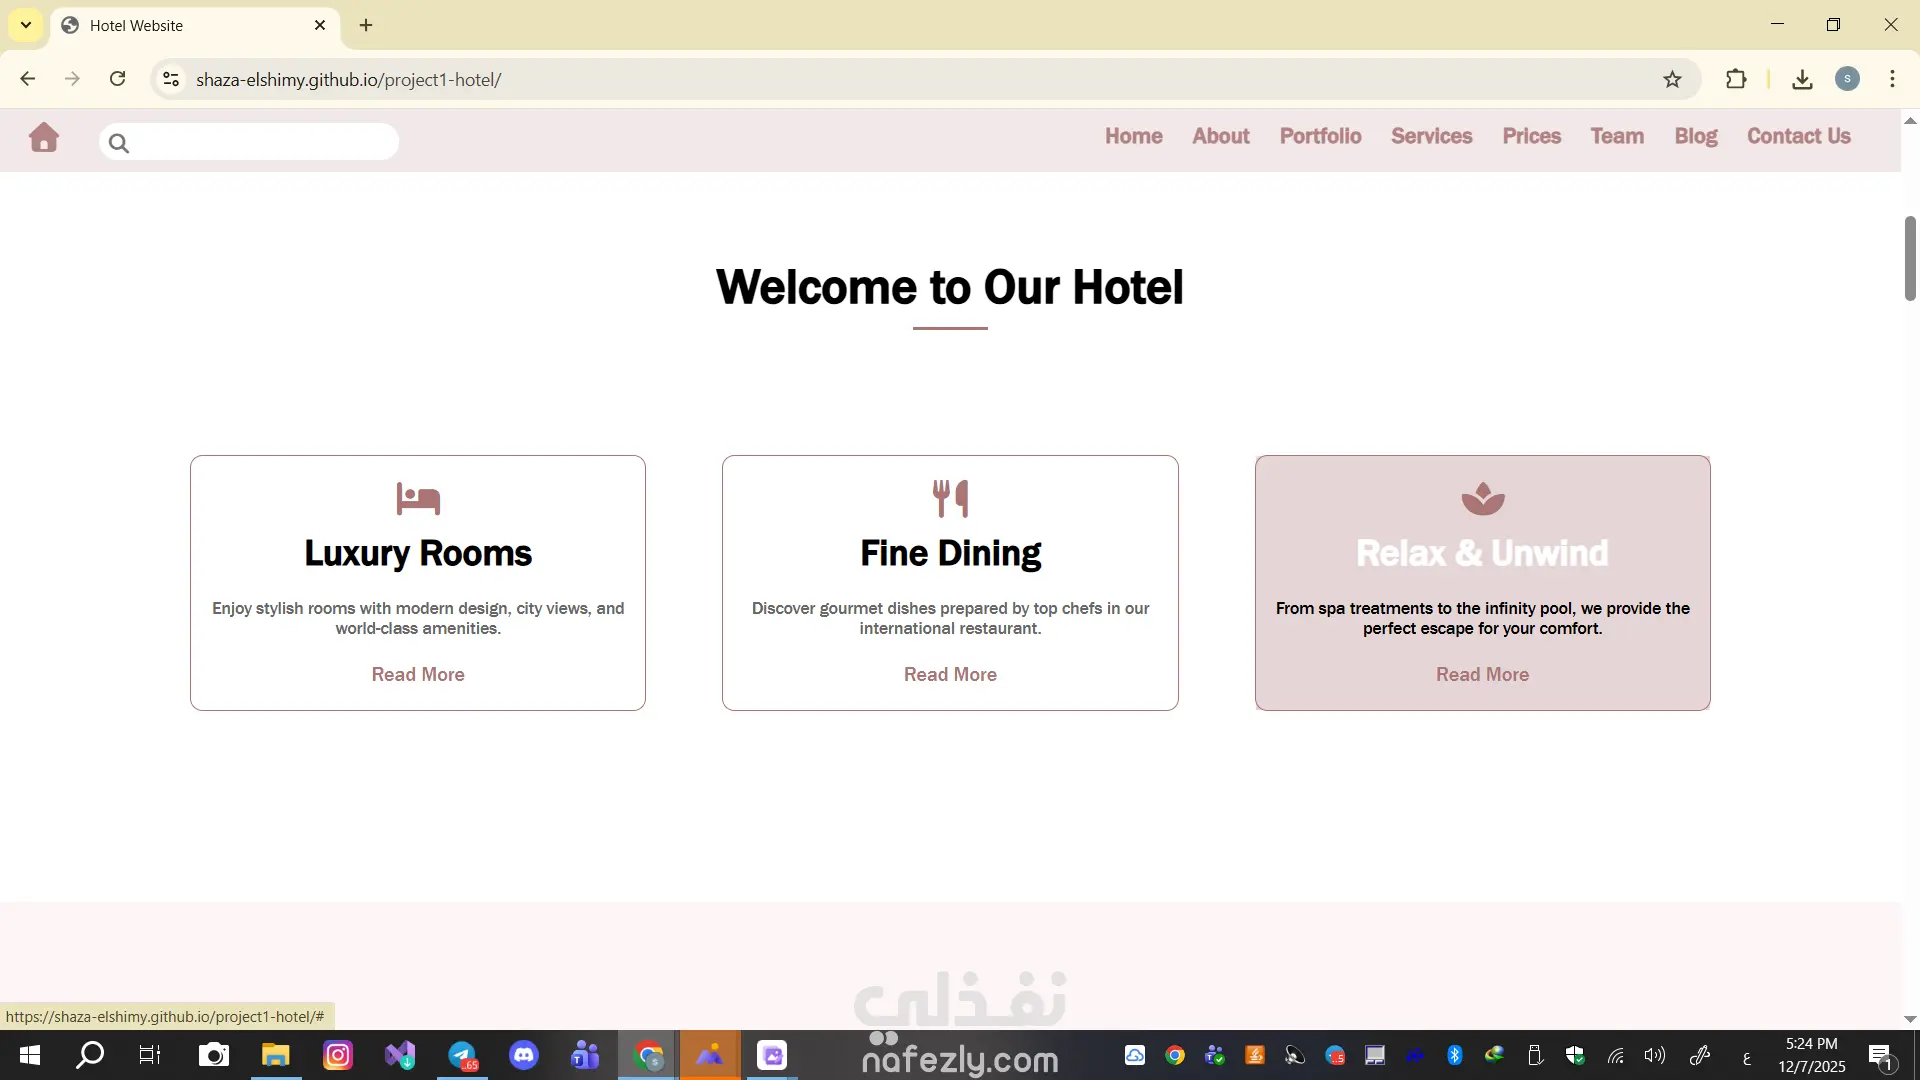This screenshot has width=1920, height=1080.
Task: Open Chrome three-dot menu
Action: (x=1892, y=80)
